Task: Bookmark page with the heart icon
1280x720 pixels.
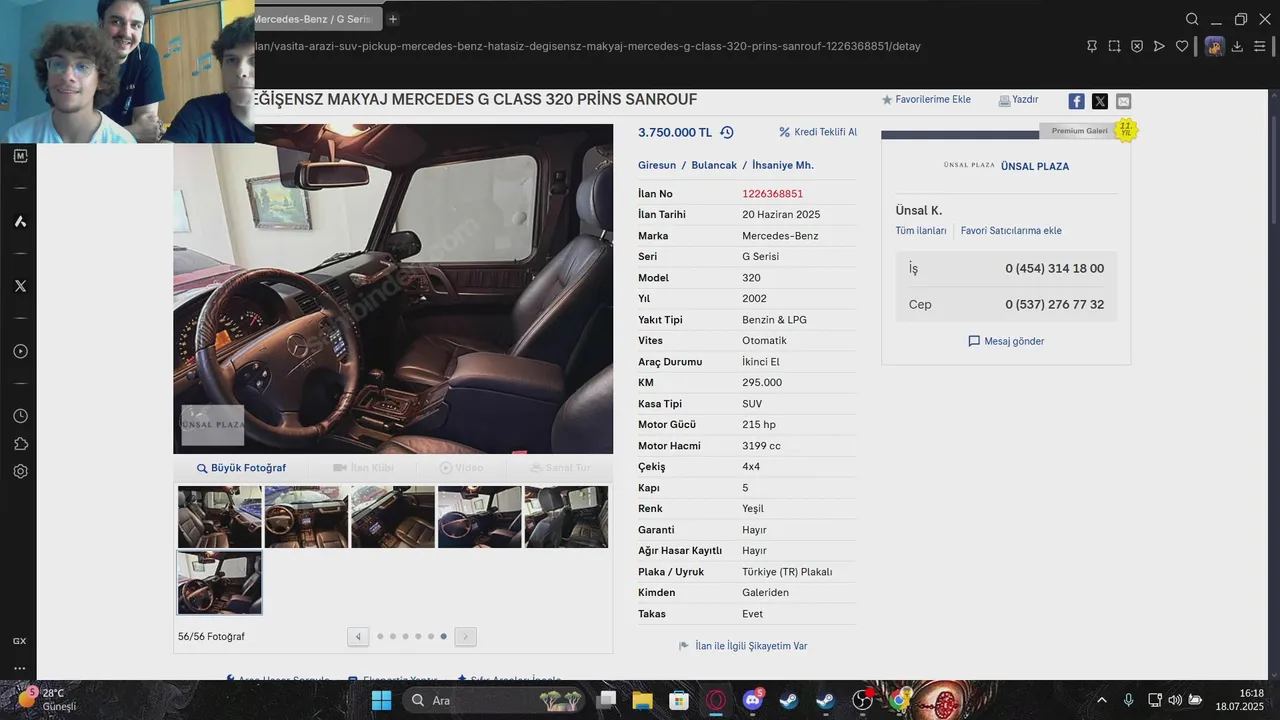Action: (1182, 46)
